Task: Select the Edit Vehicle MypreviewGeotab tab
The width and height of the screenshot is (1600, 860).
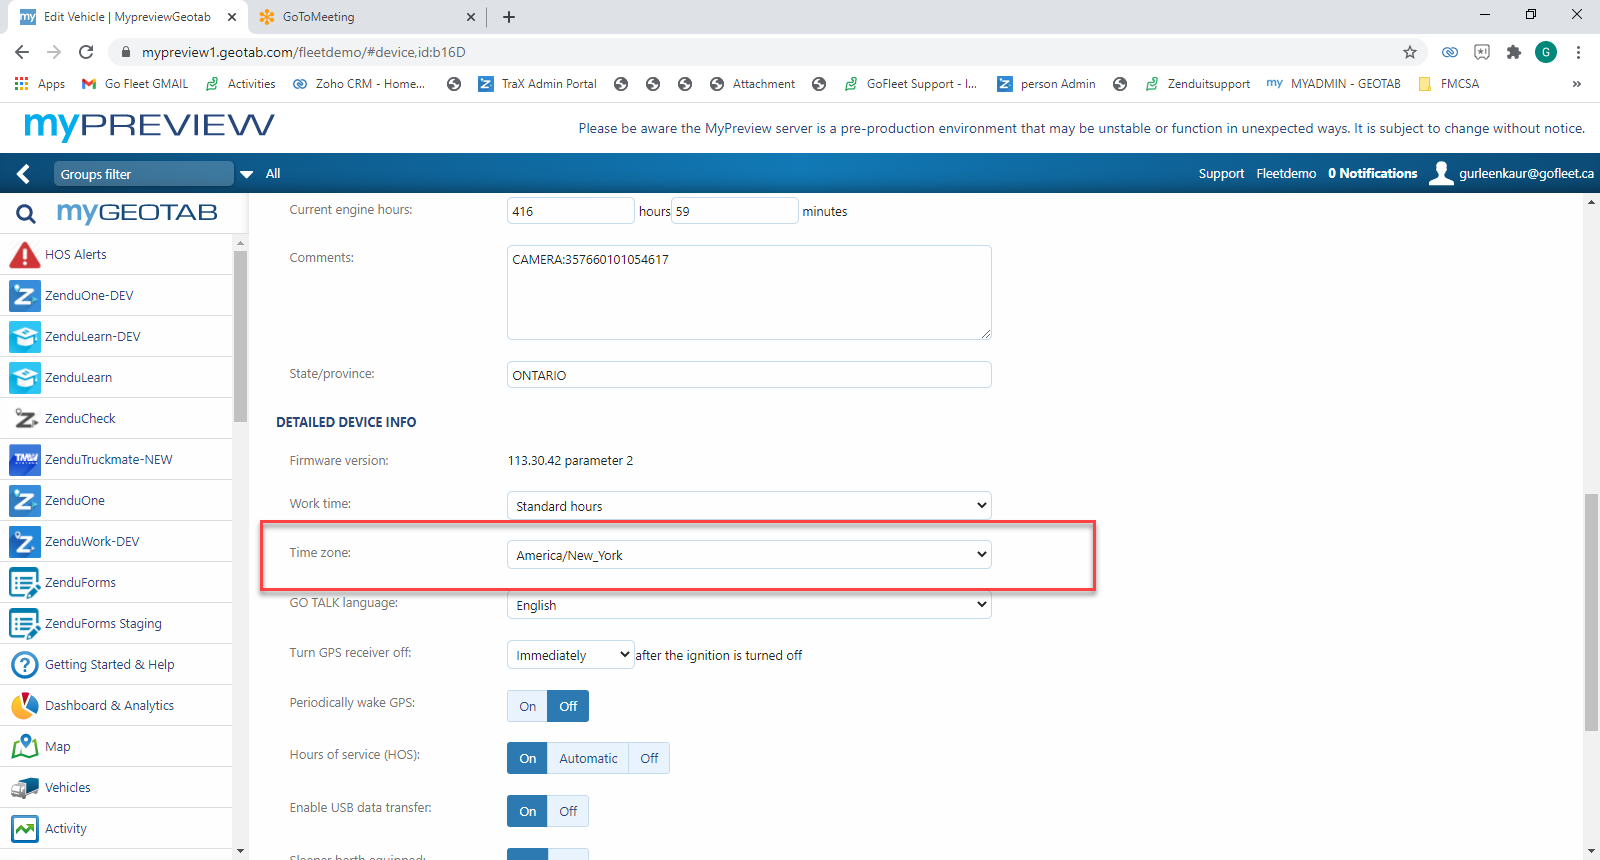Action: (128, 17)
